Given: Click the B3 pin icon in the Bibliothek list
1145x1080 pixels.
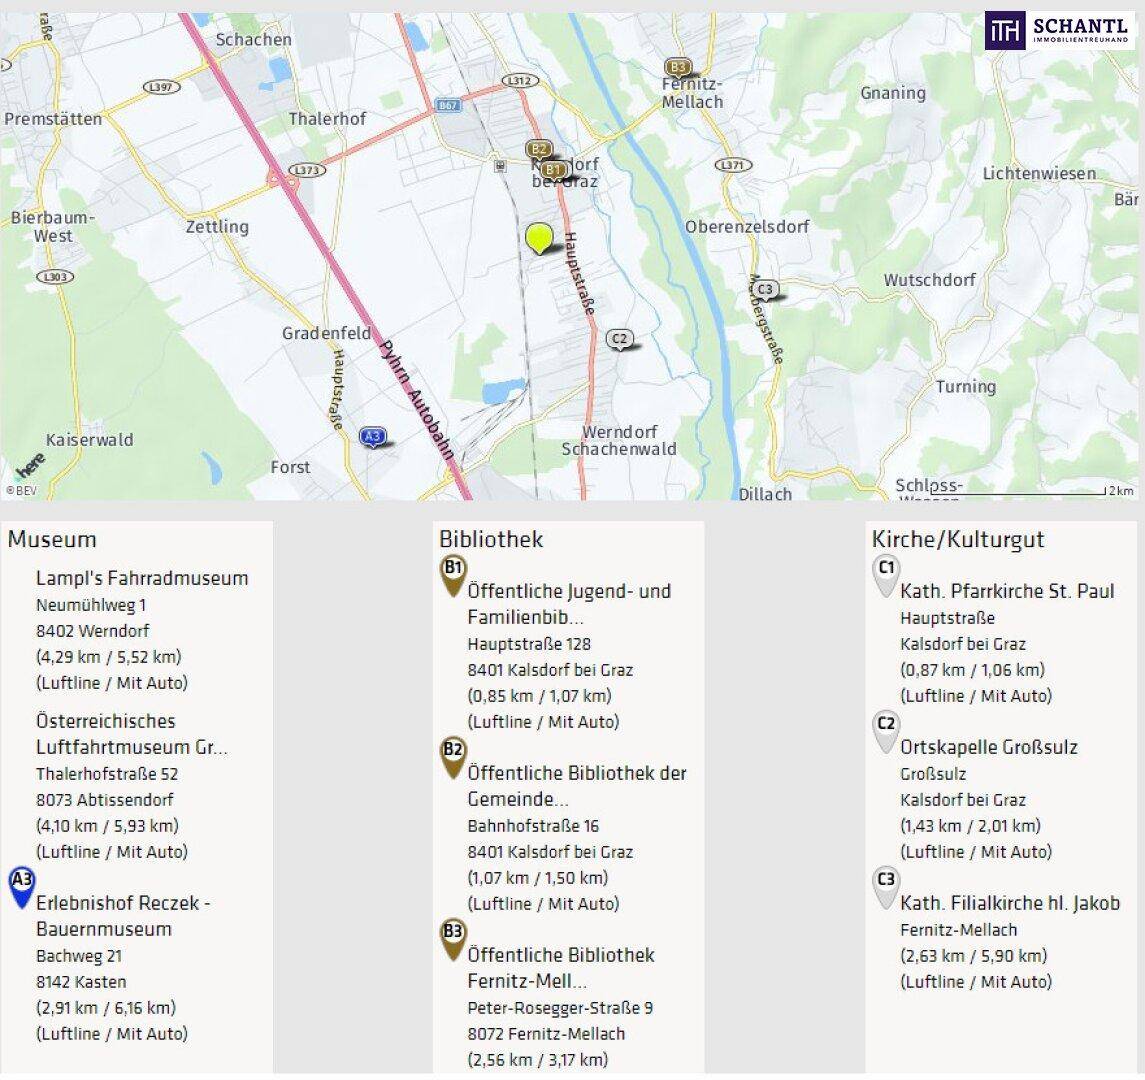Looking at the screenshot, I should (453, 938).
